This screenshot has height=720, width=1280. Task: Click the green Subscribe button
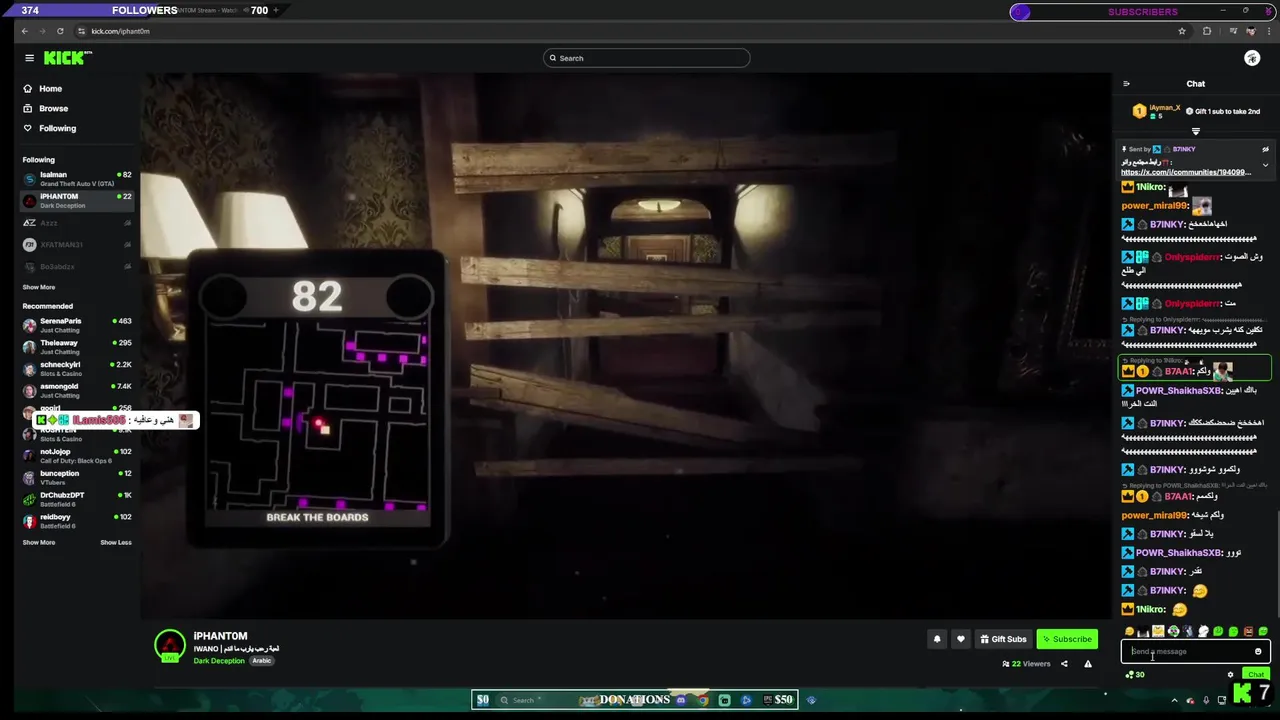click(1067, 639)
